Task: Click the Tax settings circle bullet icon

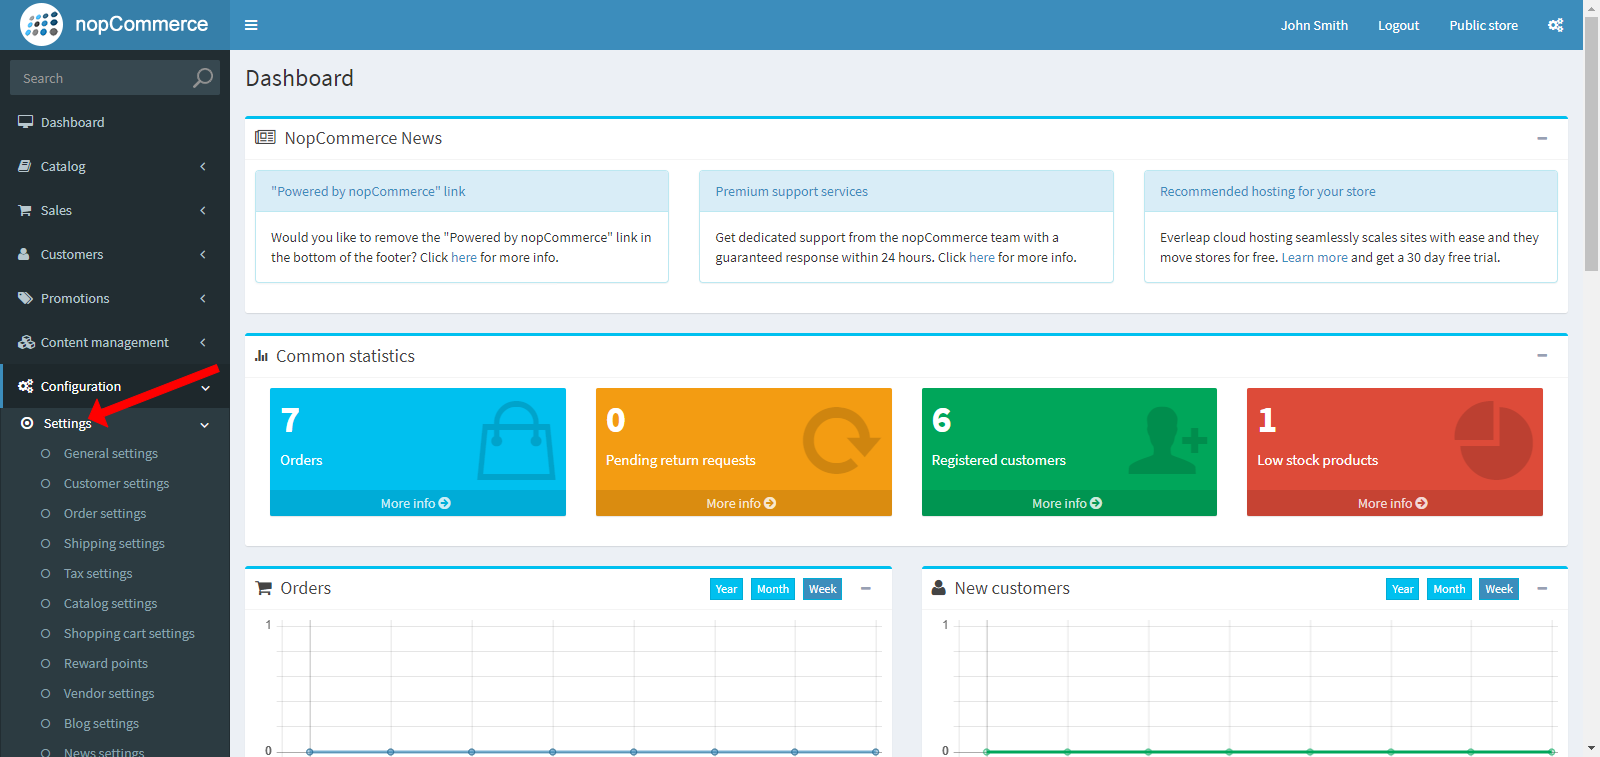Action: [x=45, y=573]
